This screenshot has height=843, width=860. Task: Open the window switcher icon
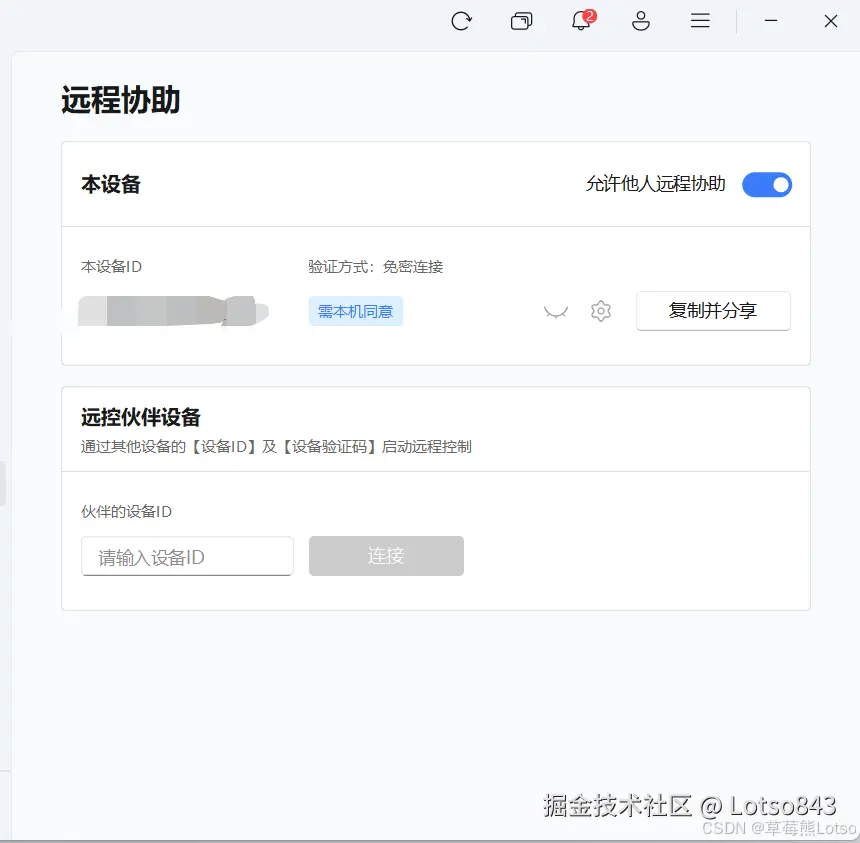coord(522,20)
